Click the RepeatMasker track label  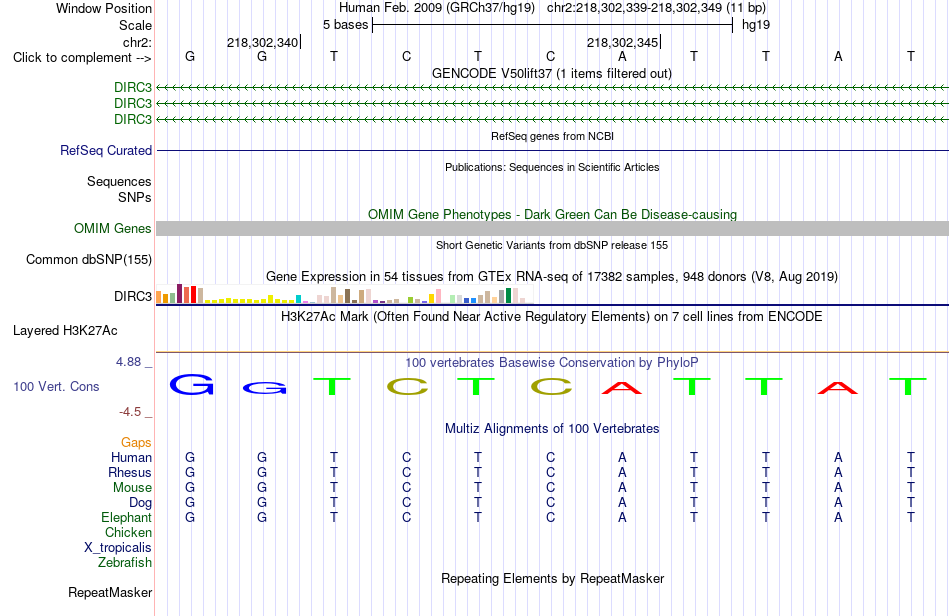pos(110,592)
